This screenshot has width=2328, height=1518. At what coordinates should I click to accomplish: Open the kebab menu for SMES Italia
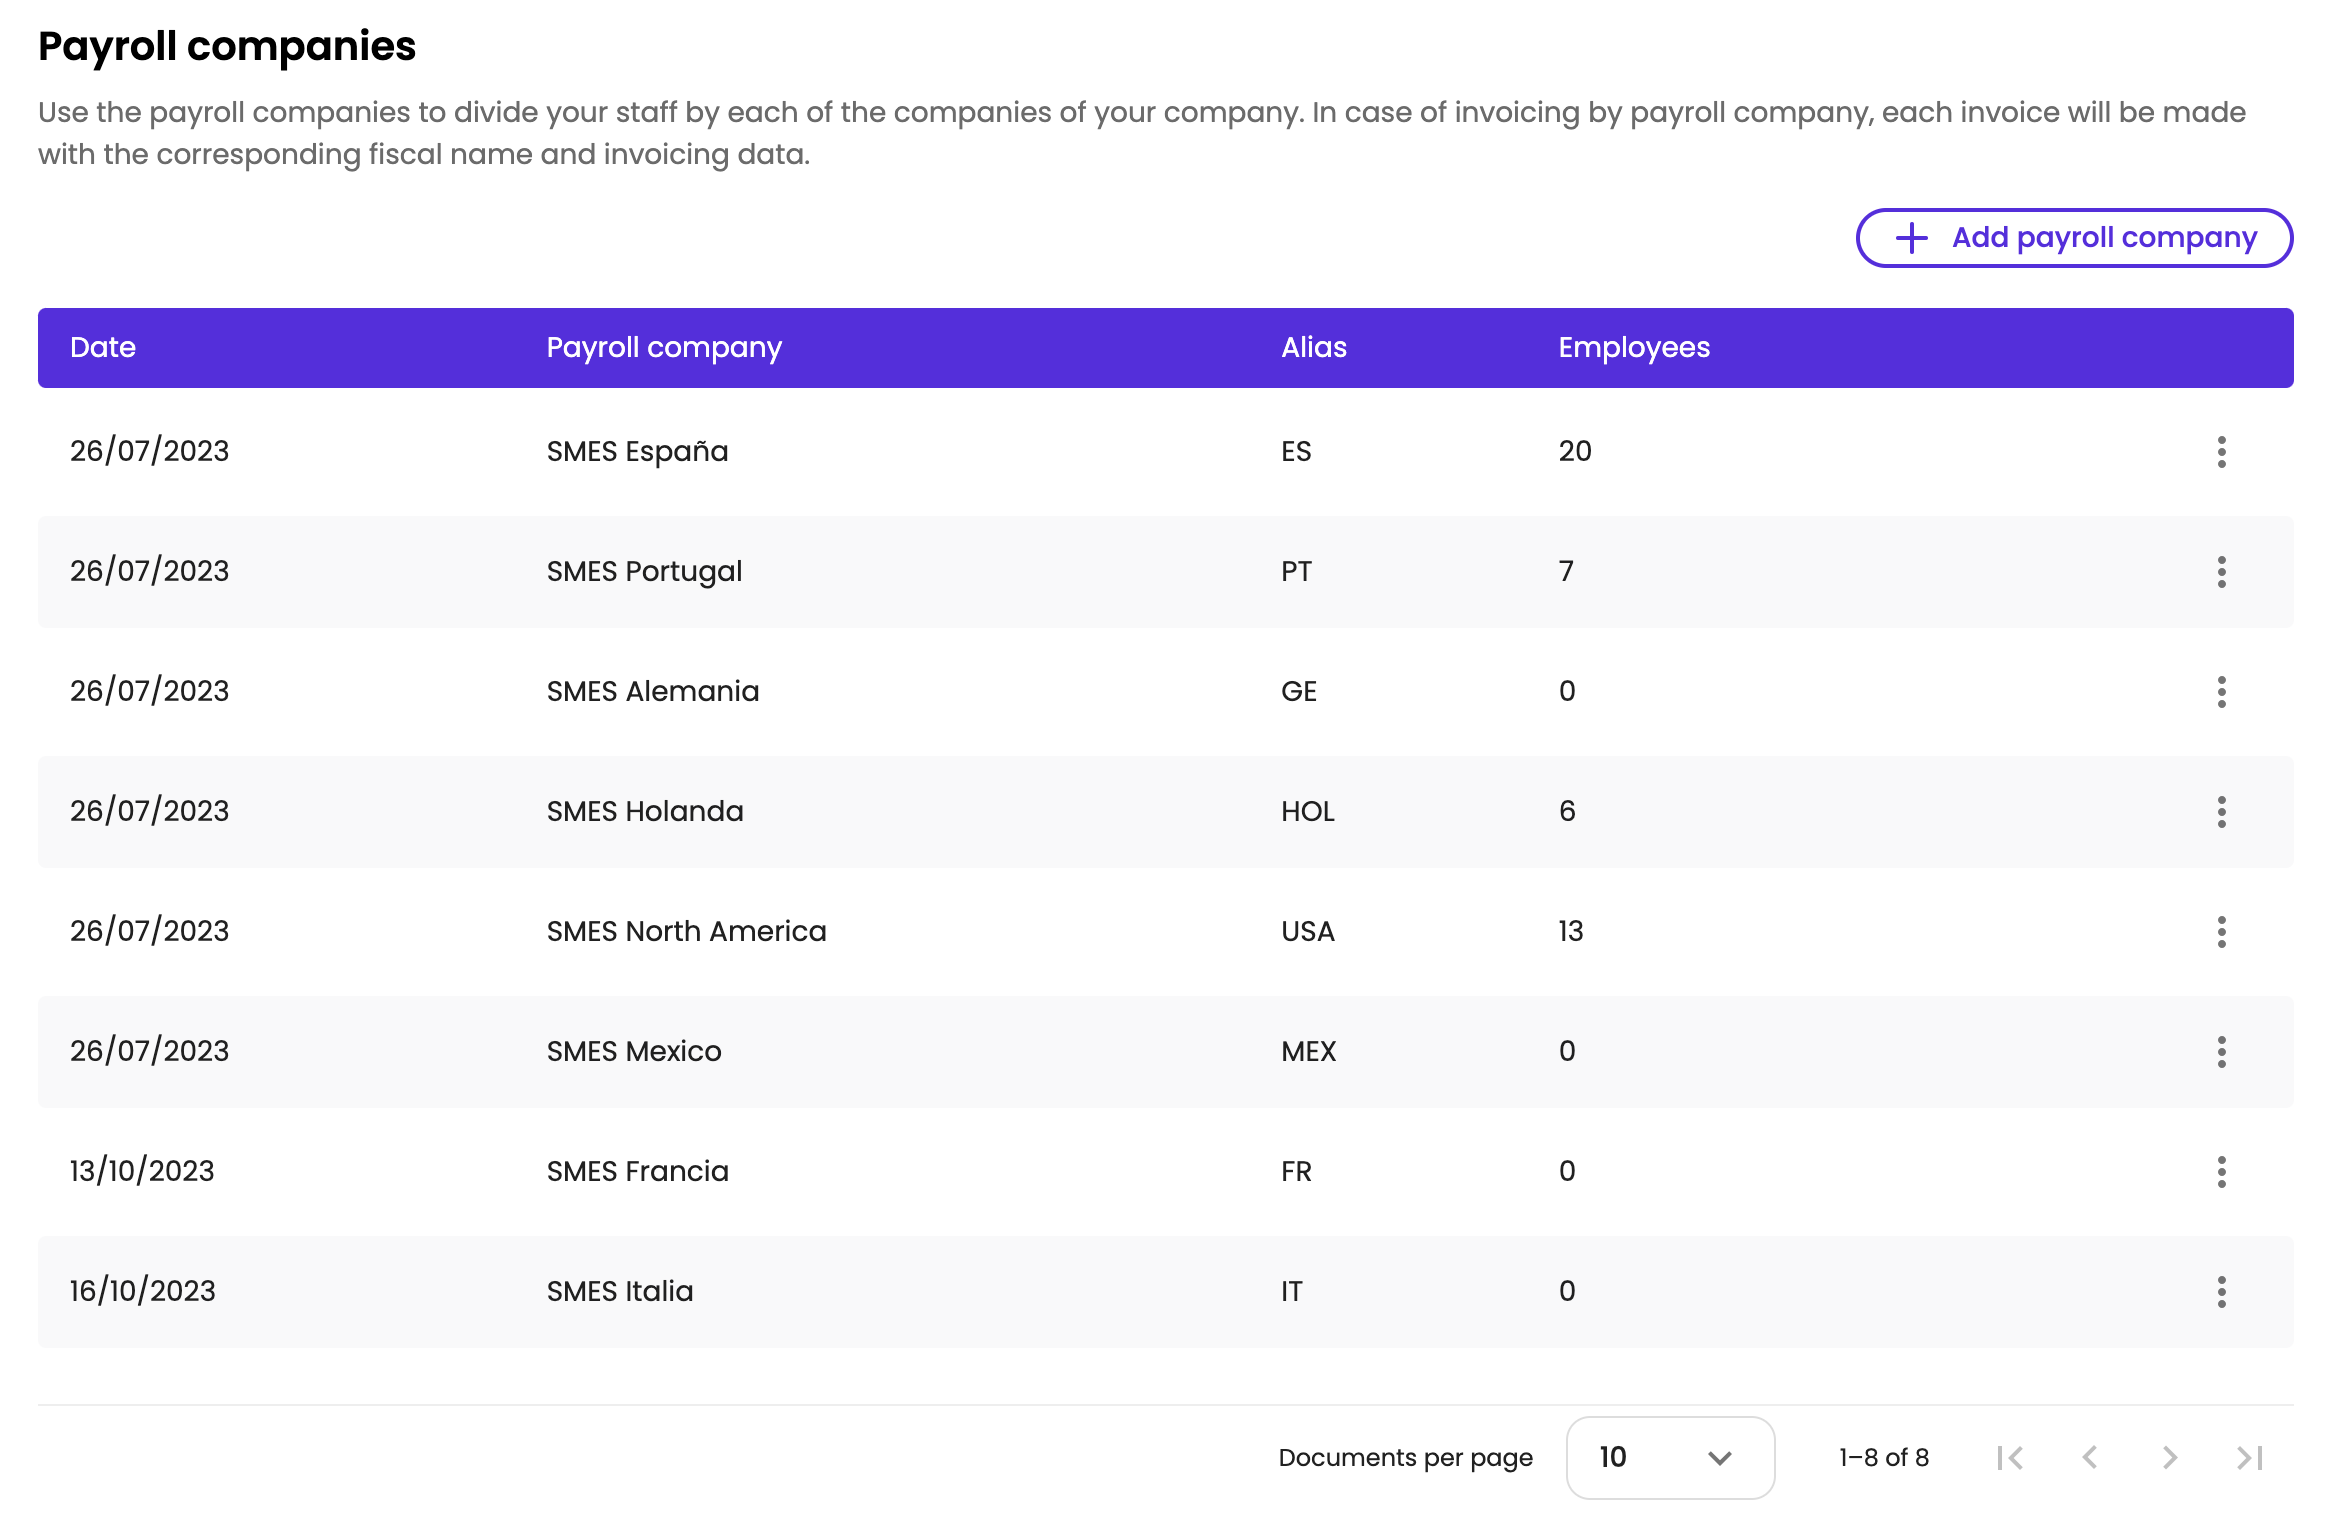[2221, 1292]
